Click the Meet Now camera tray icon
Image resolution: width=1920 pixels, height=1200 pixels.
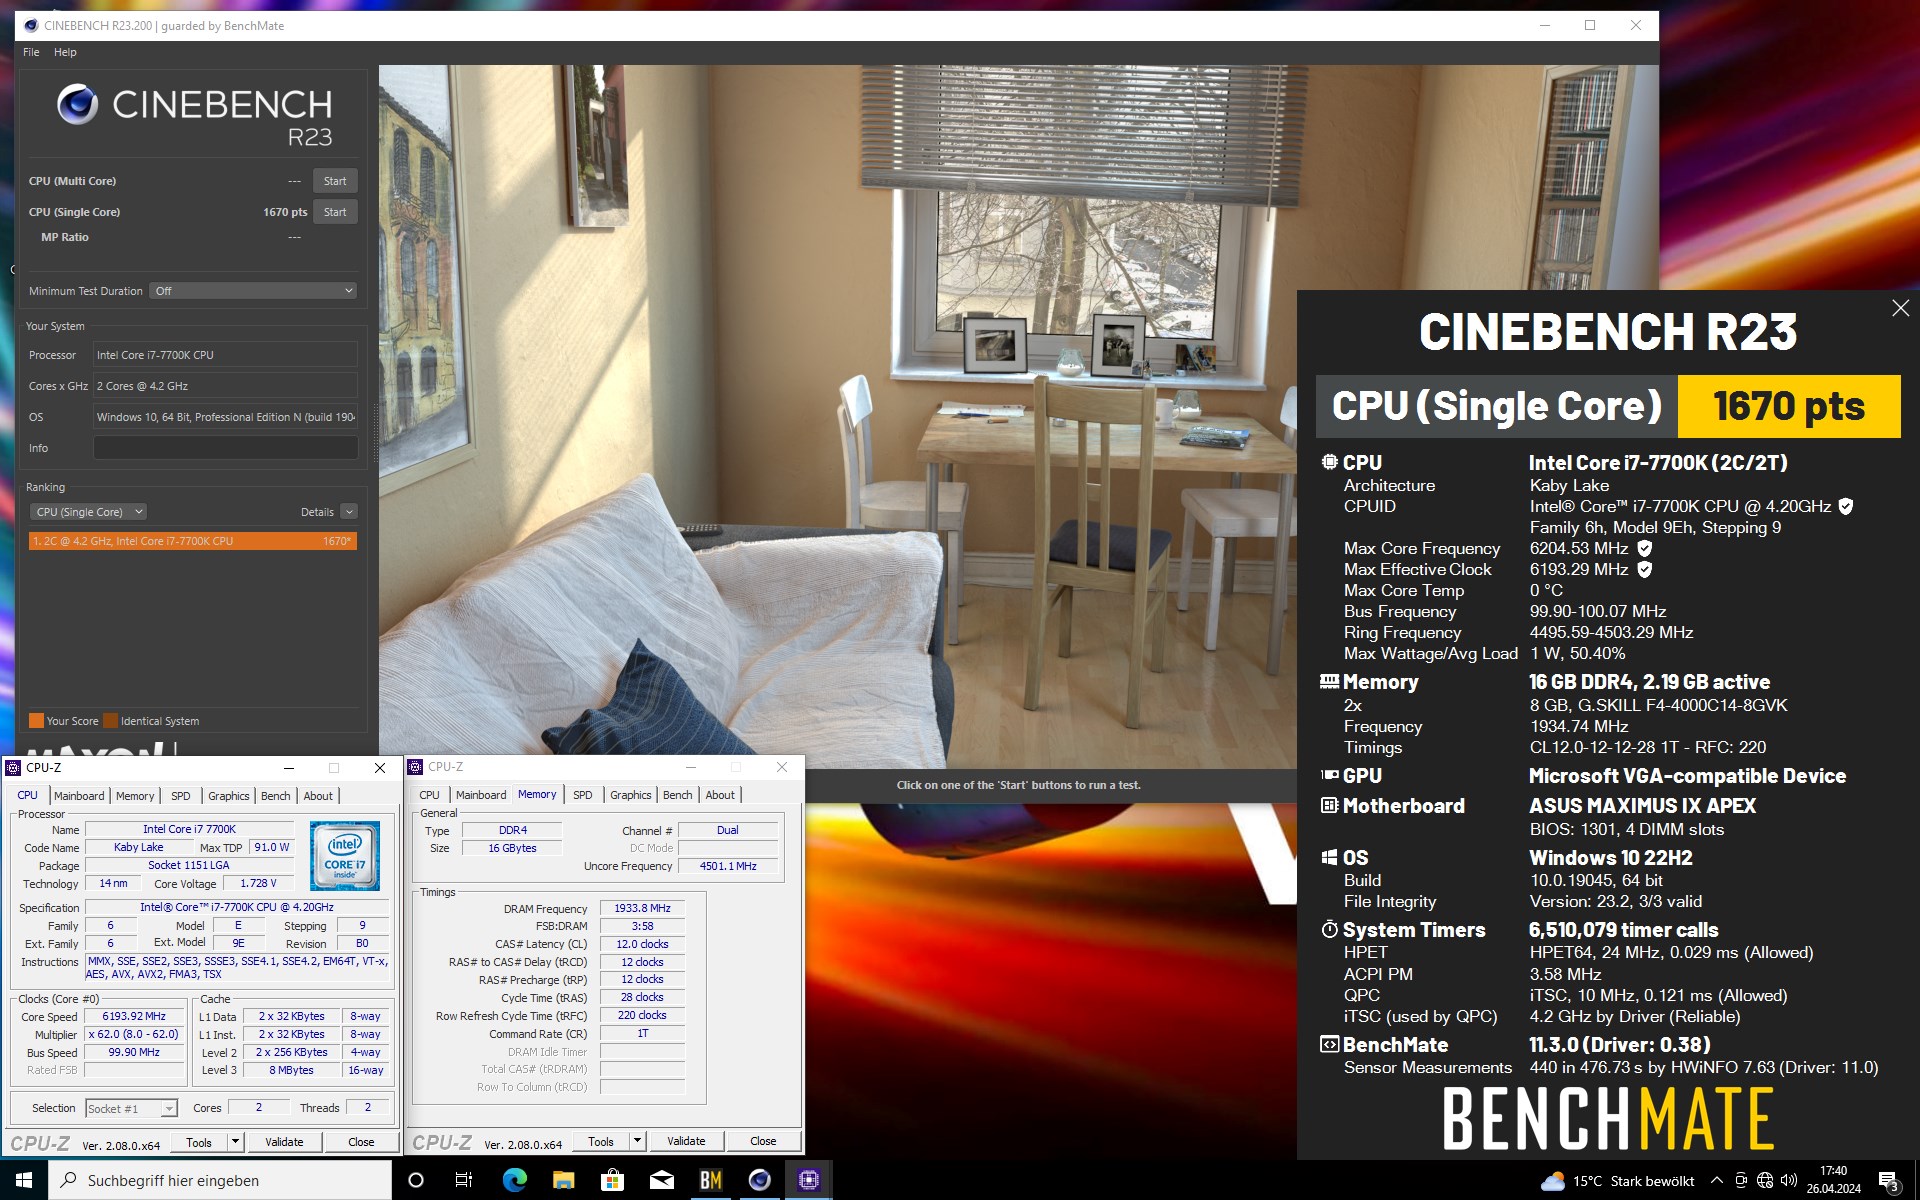[x=1741, y=1180]
